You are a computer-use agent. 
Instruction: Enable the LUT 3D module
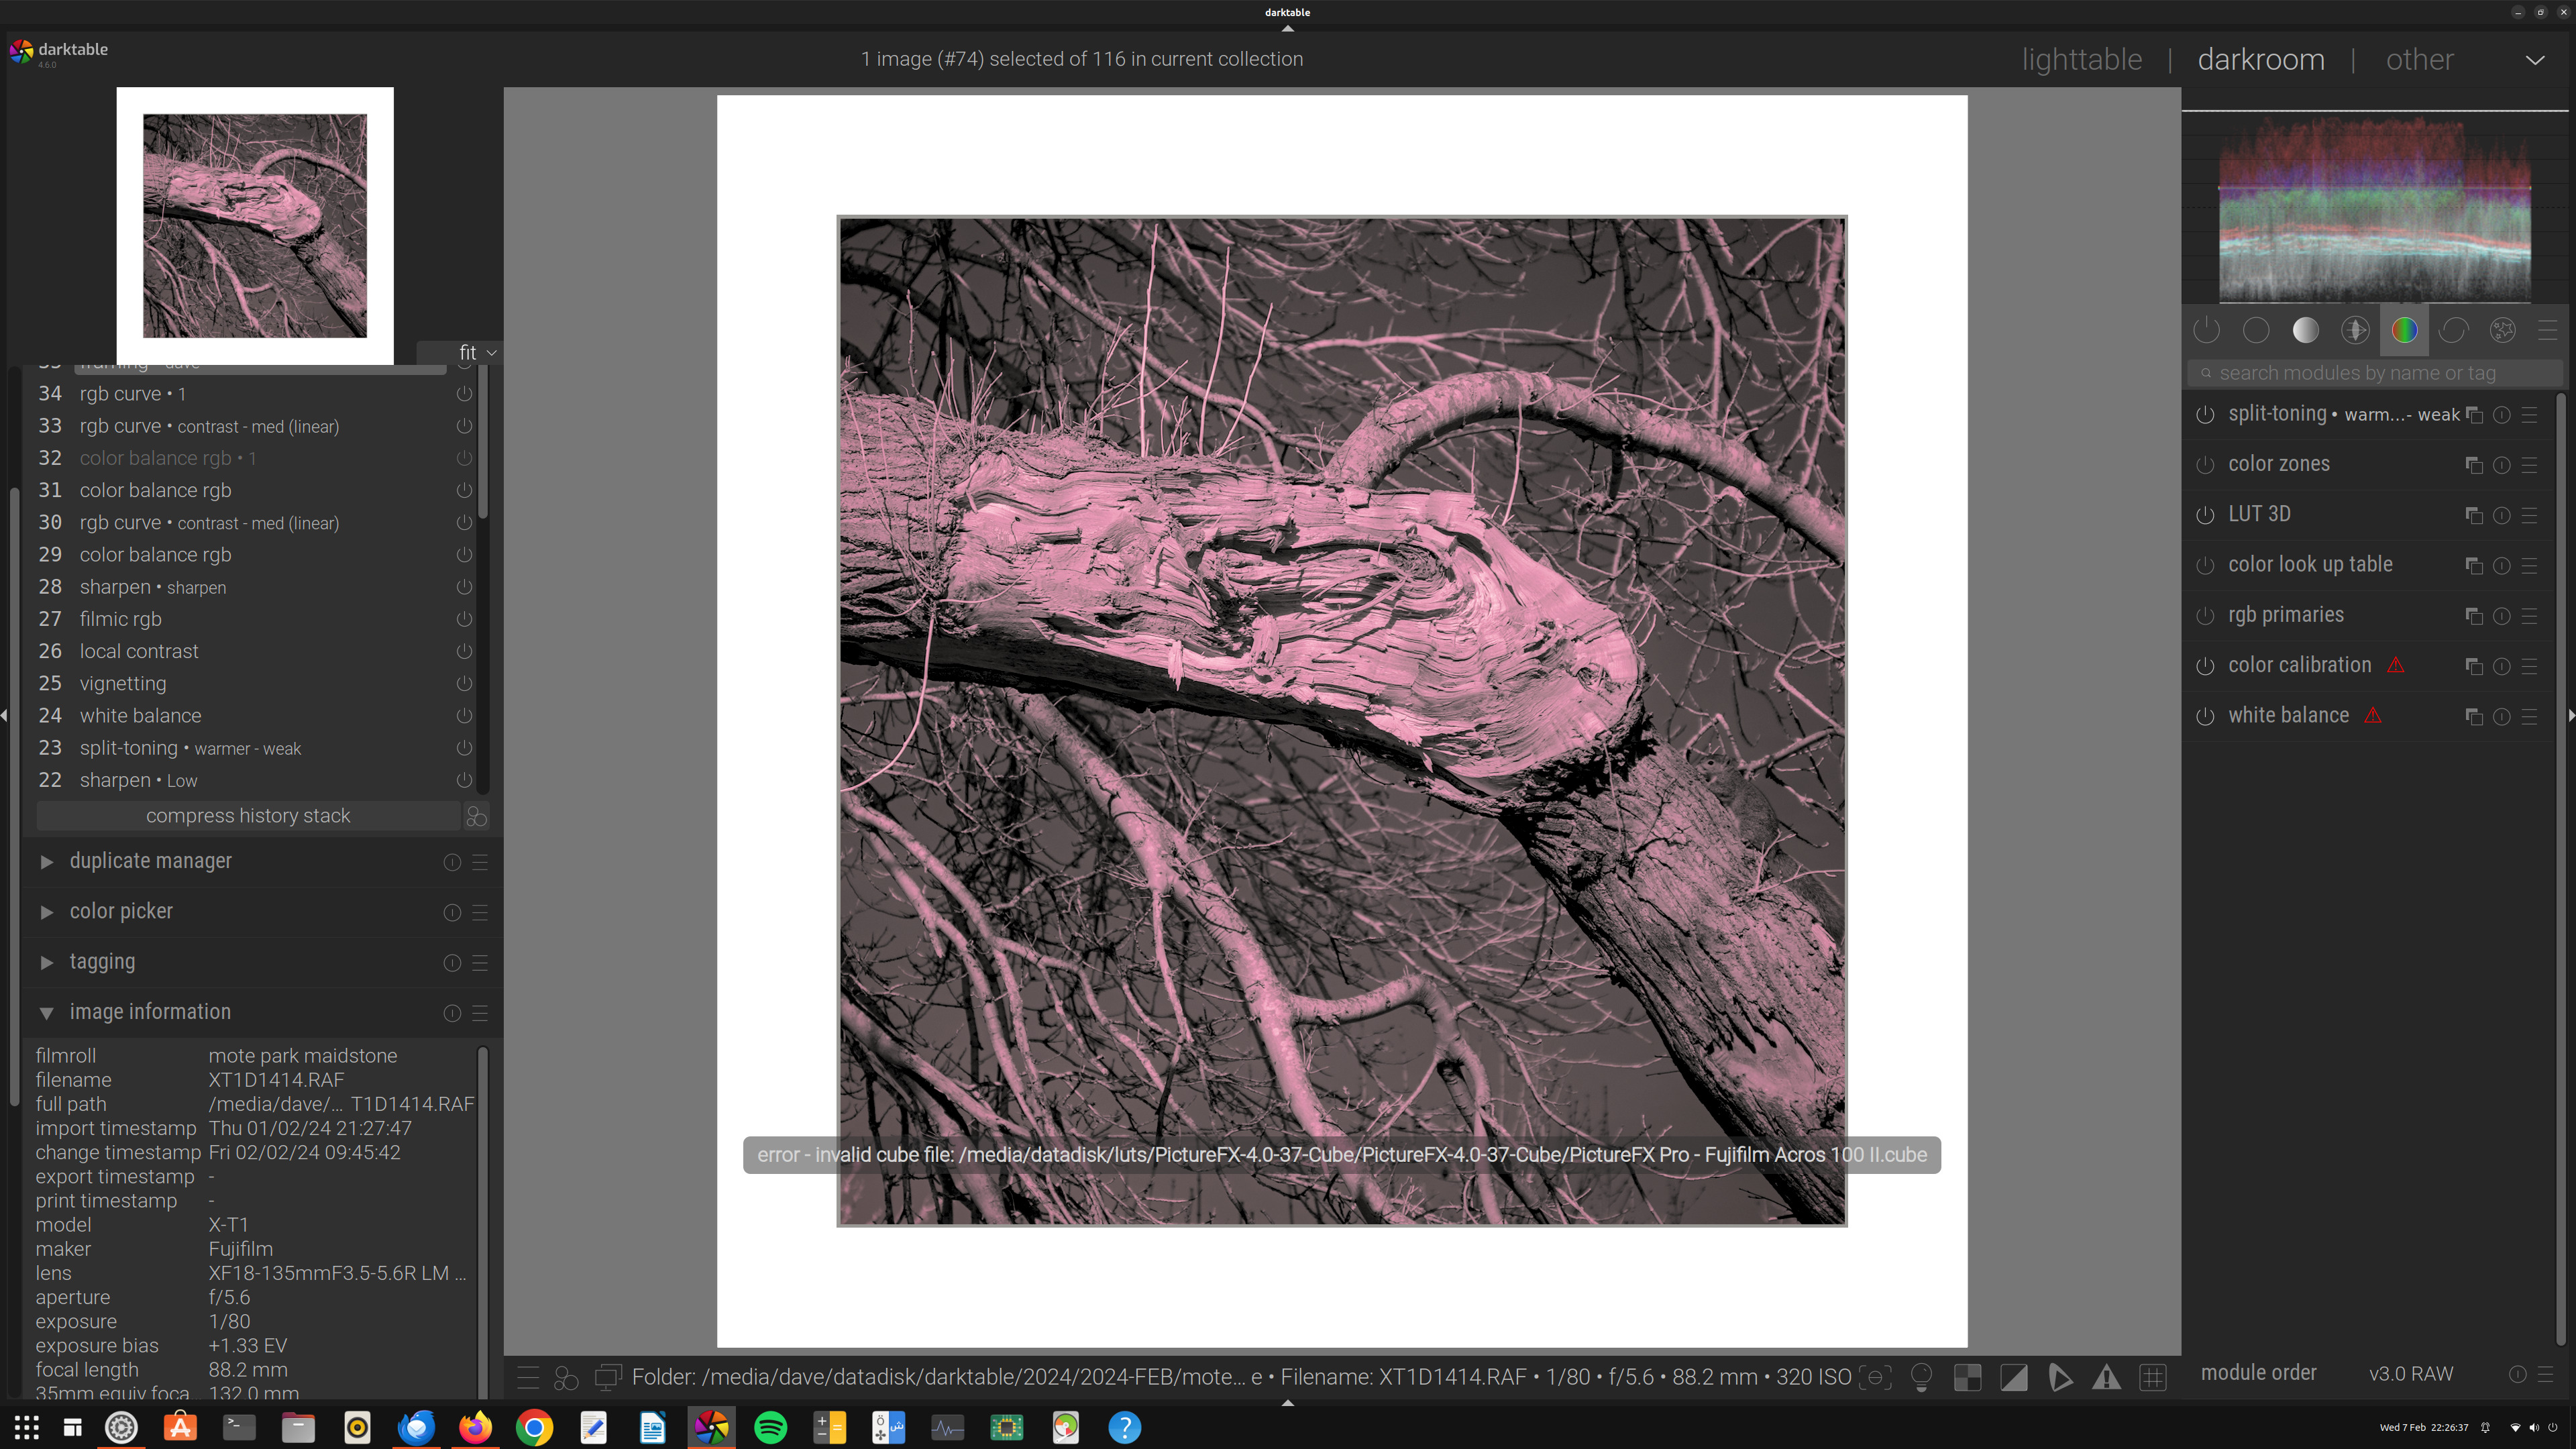[2205, 515]
